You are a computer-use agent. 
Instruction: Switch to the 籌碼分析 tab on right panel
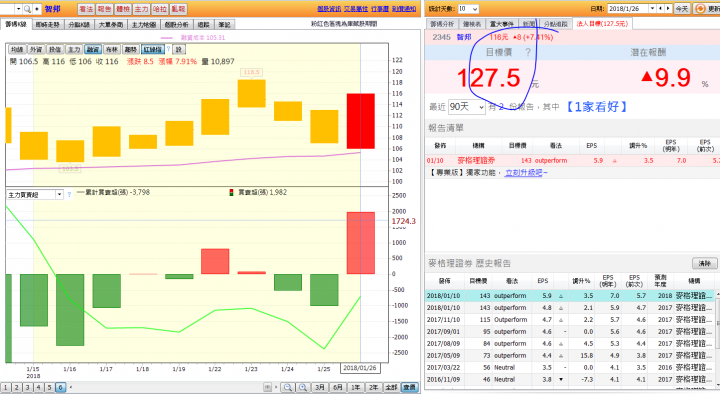click(442, 24)
